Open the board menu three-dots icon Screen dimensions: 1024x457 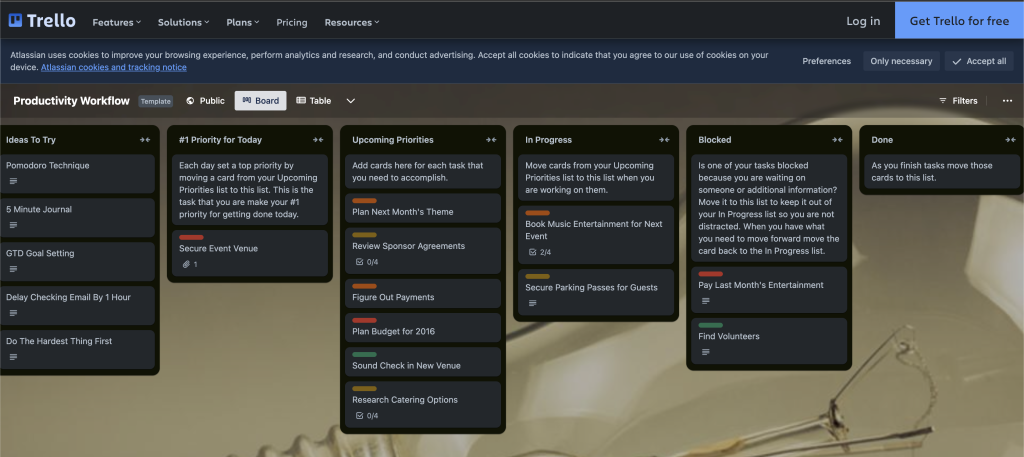click(1007, 101)
